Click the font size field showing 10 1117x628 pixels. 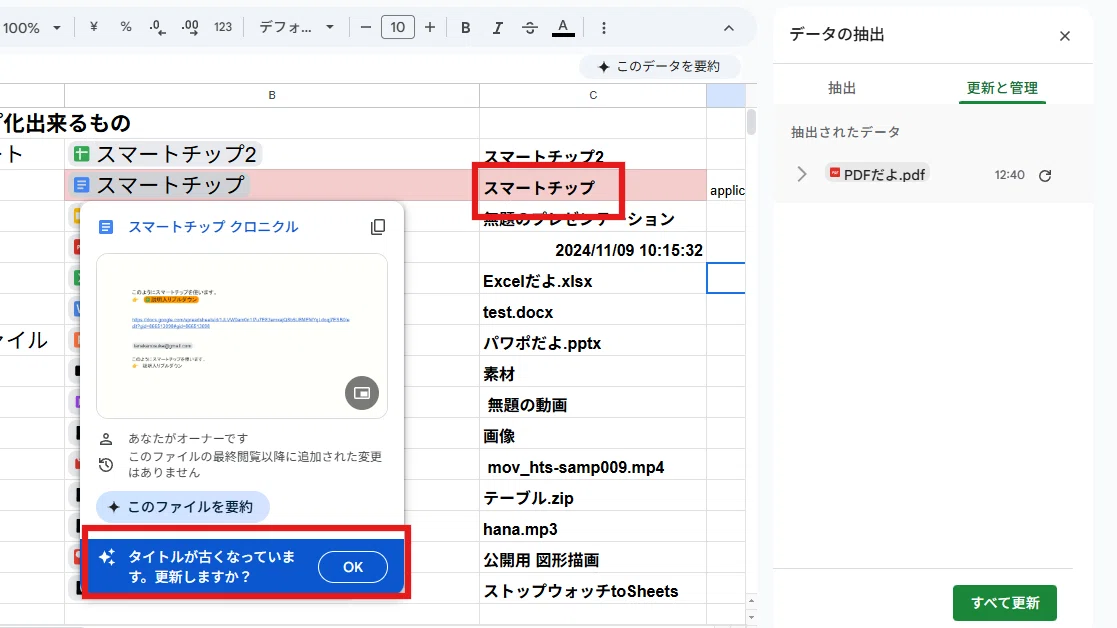tap(398, 28)
